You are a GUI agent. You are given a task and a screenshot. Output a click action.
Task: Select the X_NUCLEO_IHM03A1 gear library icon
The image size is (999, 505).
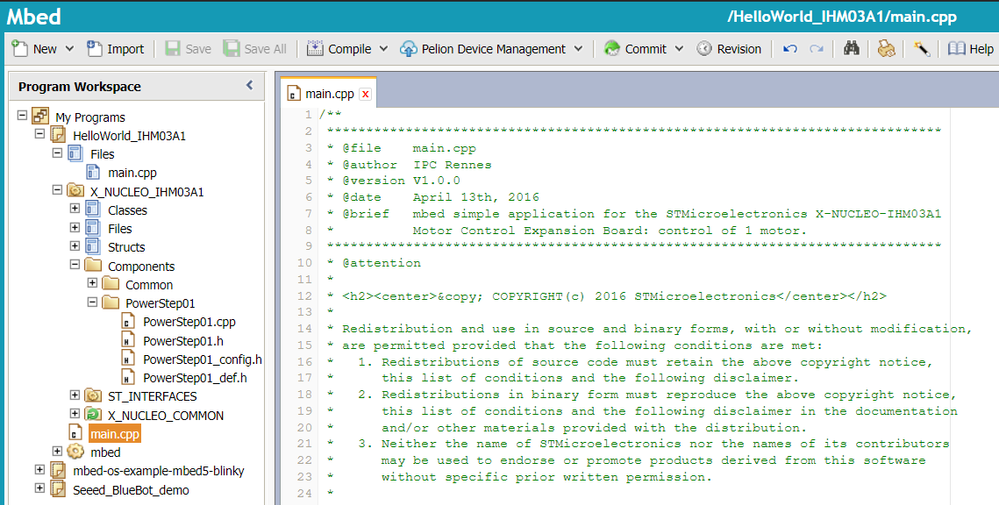tap(75, 190)
